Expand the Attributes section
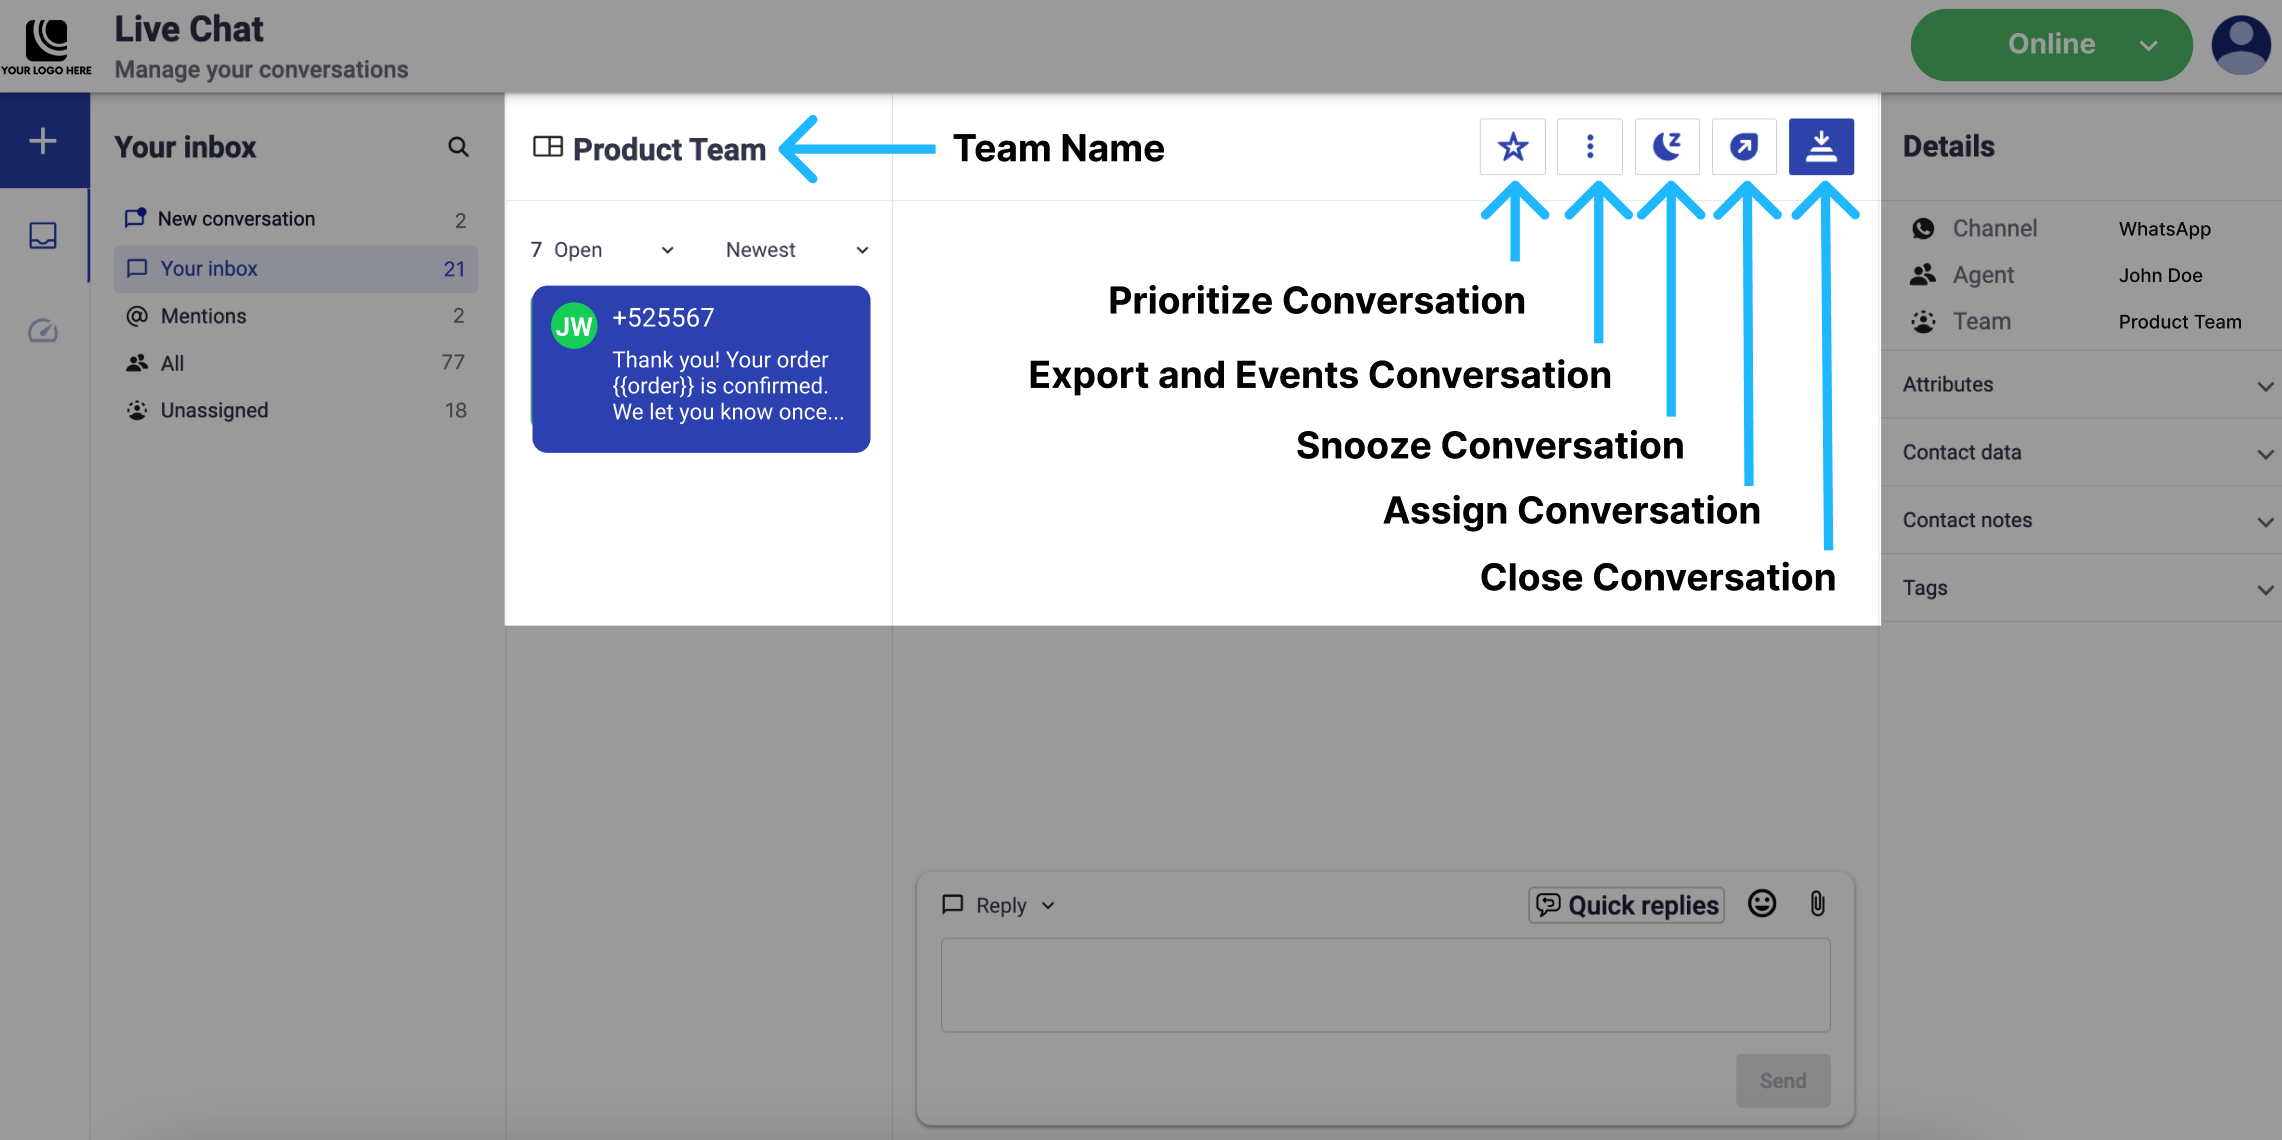2282x1140 pixels. pos(2085,385)
